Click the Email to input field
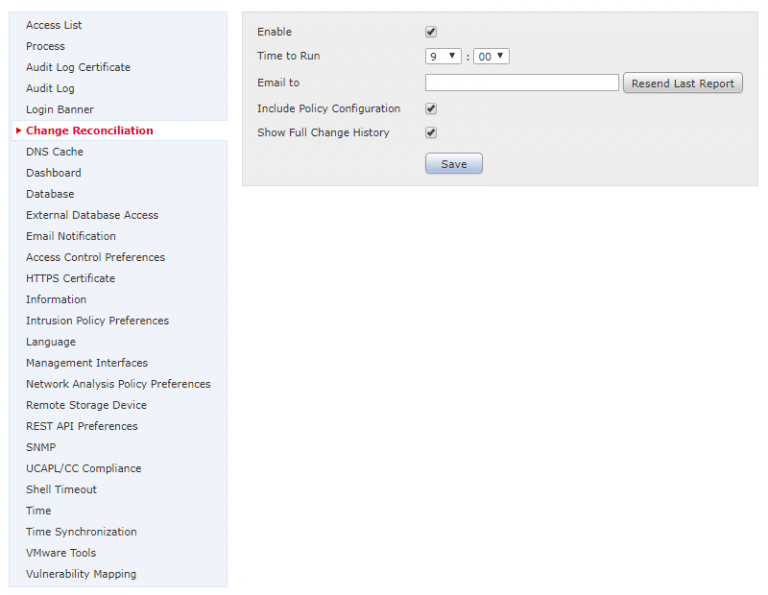 coord(522,82)
